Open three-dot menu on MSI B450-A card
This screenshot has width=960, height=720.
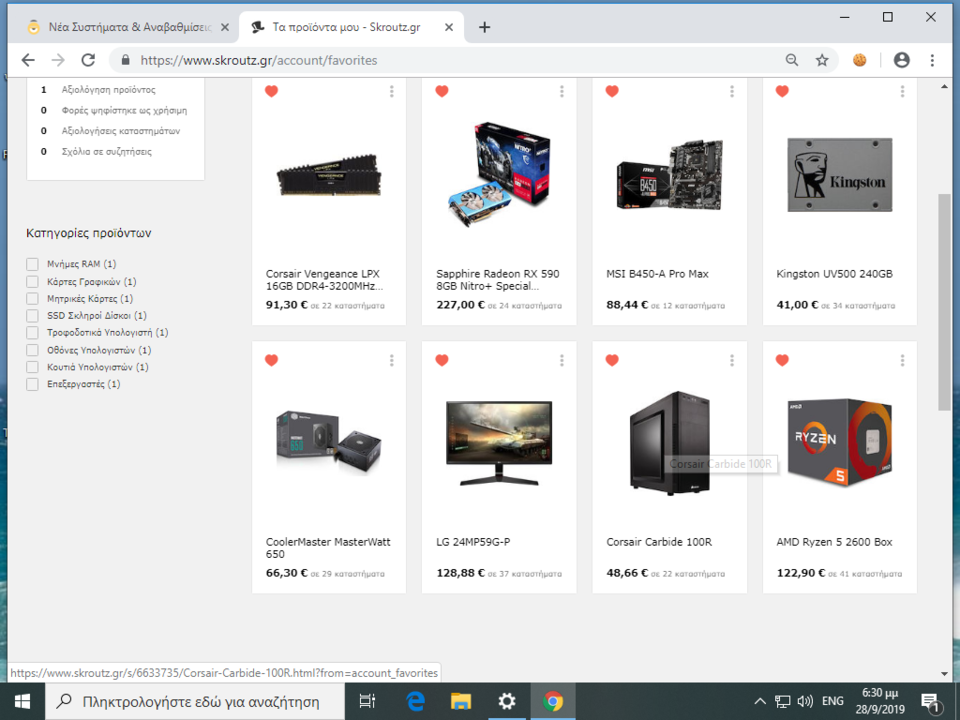732,91
